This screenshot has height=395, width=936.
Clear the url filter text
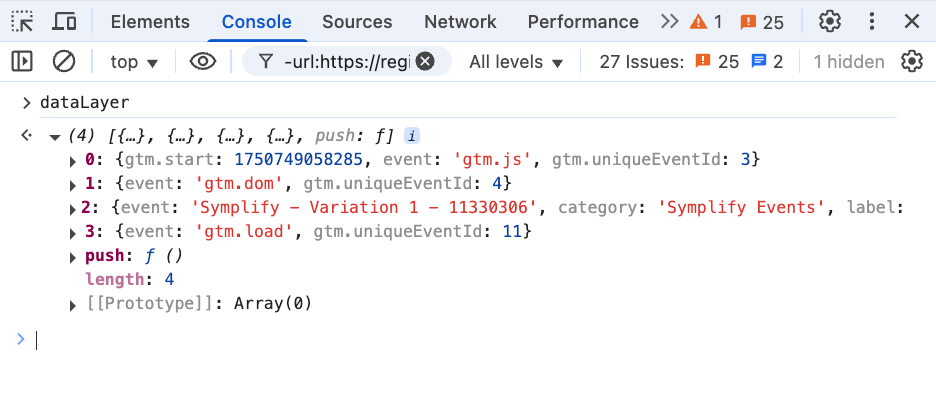[425, 61]
